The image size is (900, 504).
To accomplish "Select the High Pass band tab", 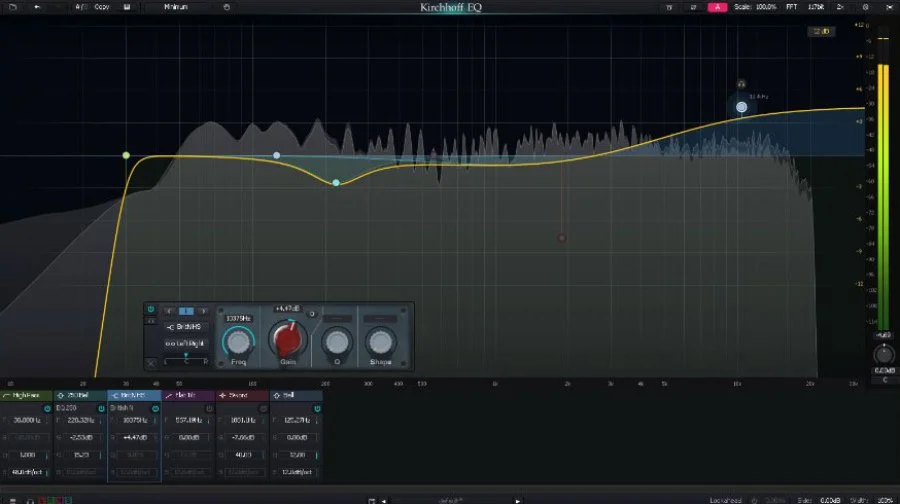I will tap(26, 396).
